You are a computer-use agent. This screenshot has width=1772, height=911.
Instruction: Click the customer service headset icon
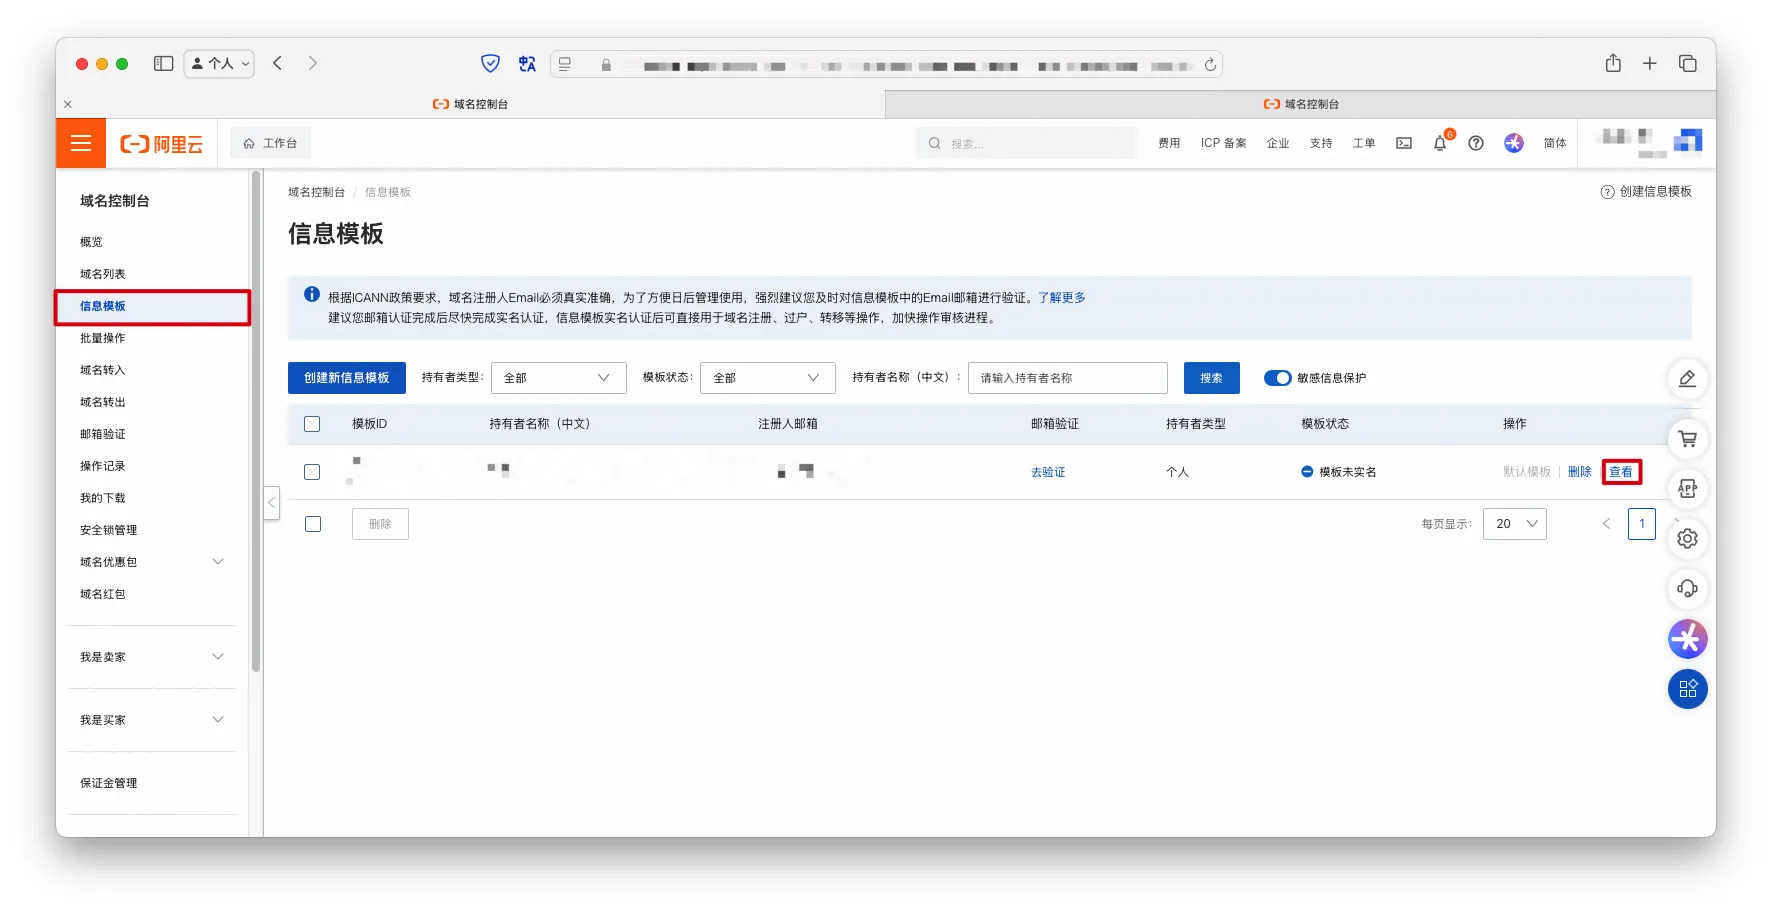[1687, 589]
